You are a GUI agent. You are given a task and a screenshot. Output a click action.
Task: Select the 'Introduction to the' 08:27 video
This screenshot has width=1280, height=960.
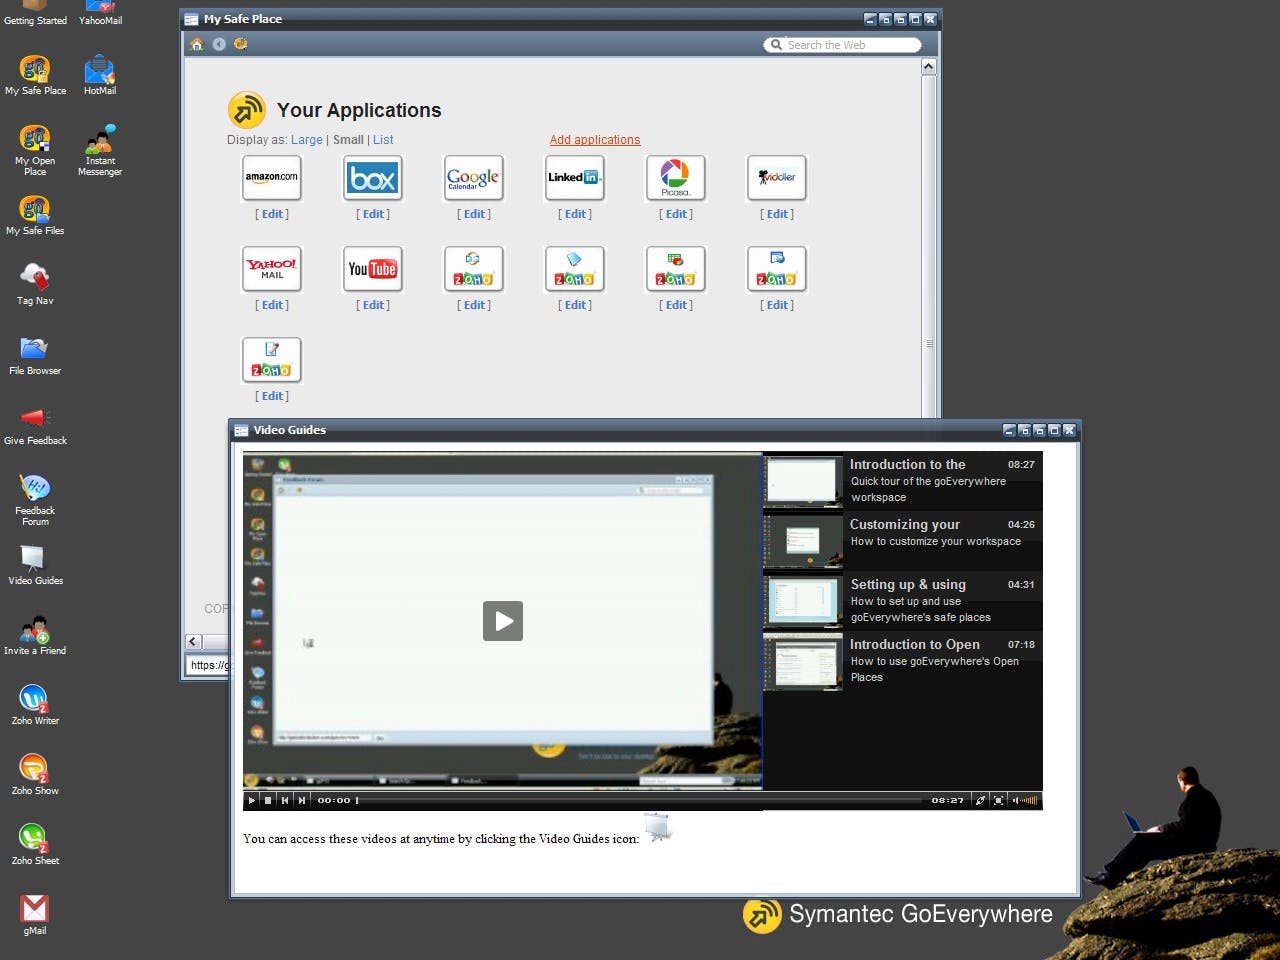click(903, 481)
